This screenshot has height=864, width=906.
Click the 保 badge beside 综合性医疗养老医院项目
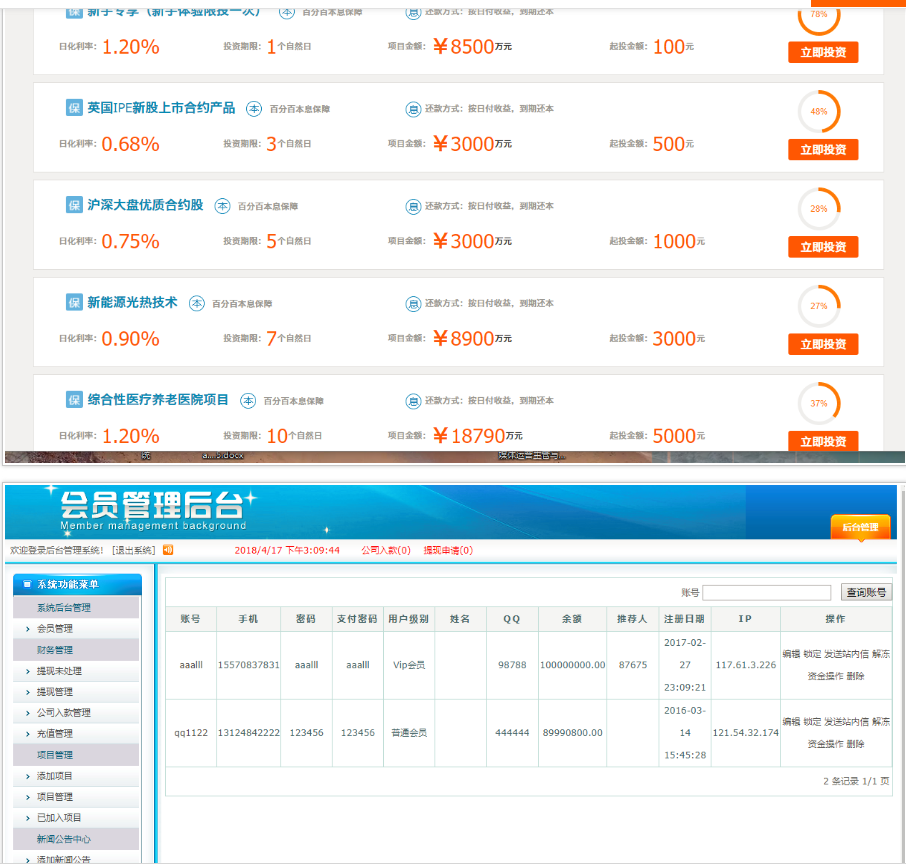pyautogui.click(x=74, y=400)
